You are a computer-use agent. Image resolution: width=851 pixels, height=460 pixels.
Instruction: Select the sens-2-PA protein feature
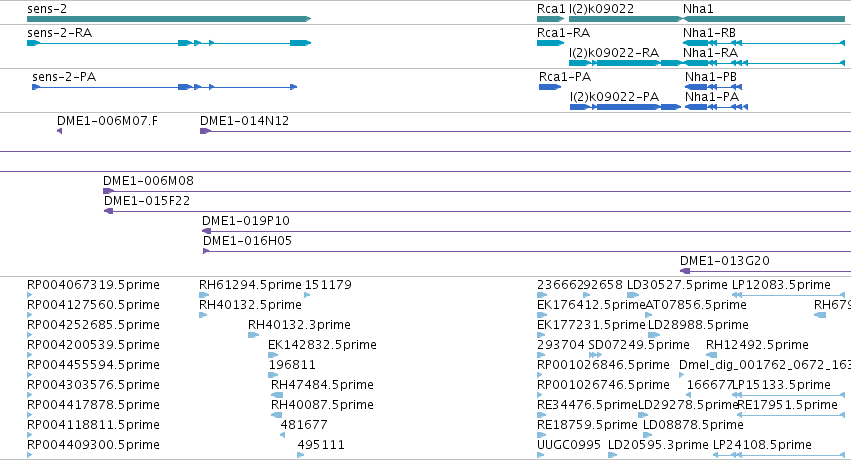tap(164, 87)
